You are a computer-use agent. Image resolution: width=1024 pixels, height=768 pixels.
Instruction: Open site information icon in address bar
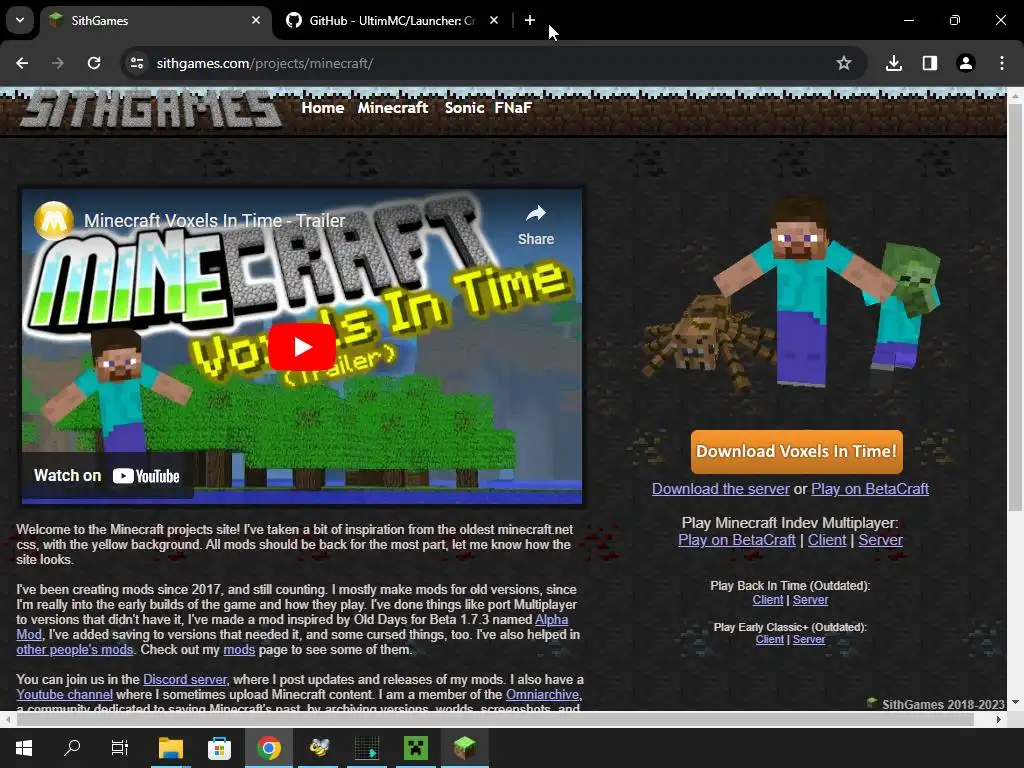point(137,63)
